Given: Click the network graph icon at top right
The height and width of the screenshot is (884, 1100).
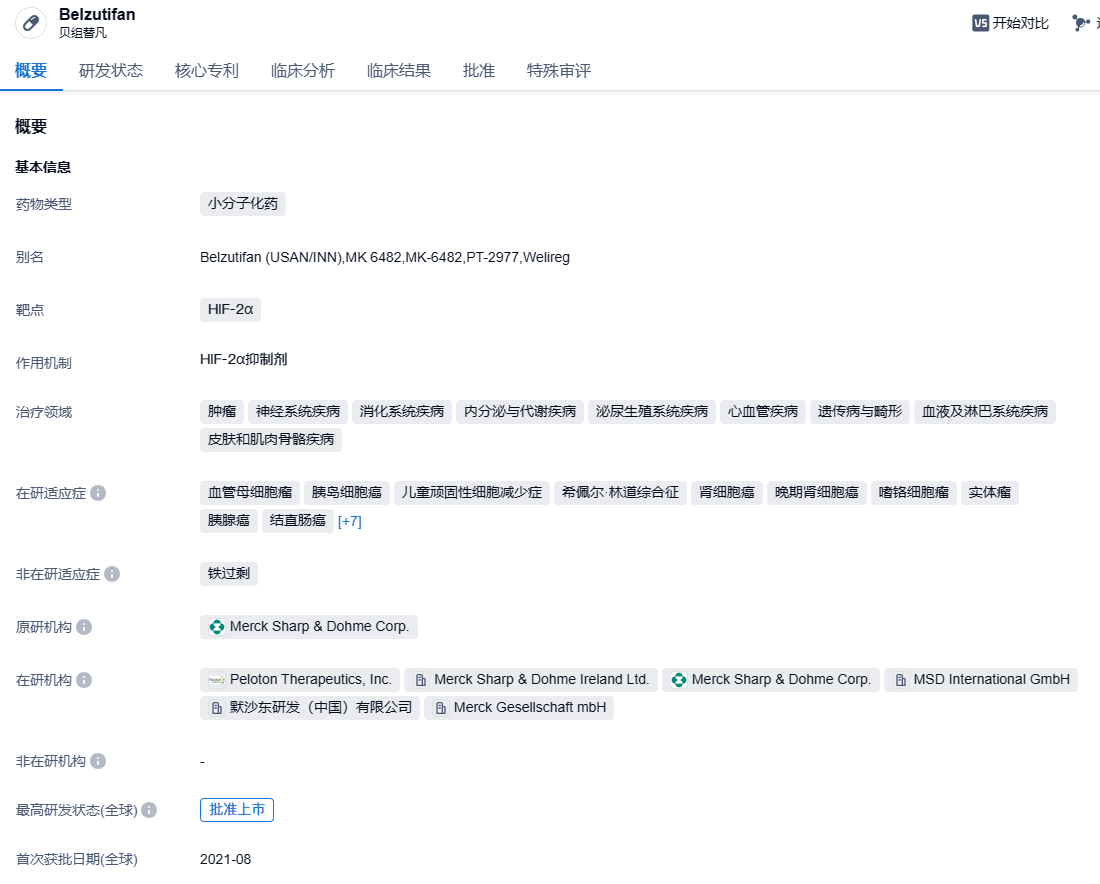Looking at the screenshot, I should (x=1080, y=23).
